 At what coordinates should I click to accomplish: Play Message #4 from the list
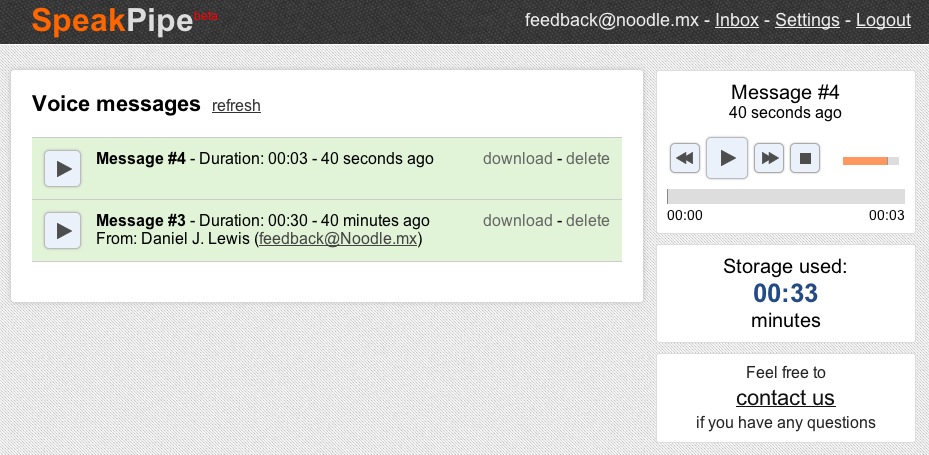[x=63, y=169]
